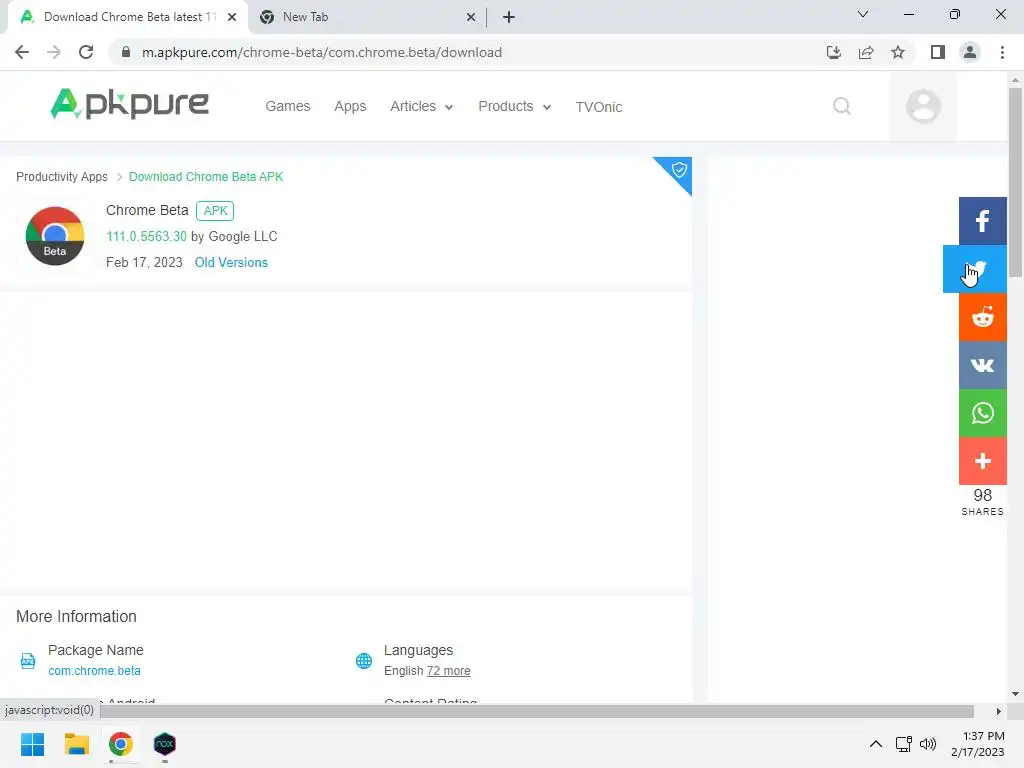This screenshot has height=768, width=1024.
Task: Go forward in browser history
Action: (54, 52)
